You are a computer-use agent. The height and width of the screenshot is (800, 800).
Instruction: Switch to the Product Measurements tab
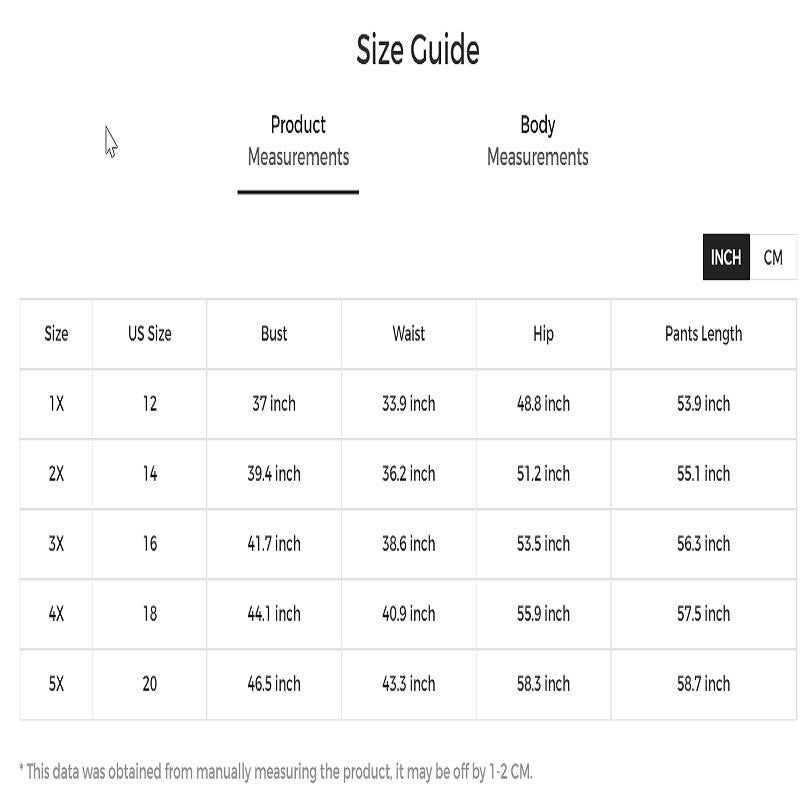pyautogui.click(x=298, y=141)
